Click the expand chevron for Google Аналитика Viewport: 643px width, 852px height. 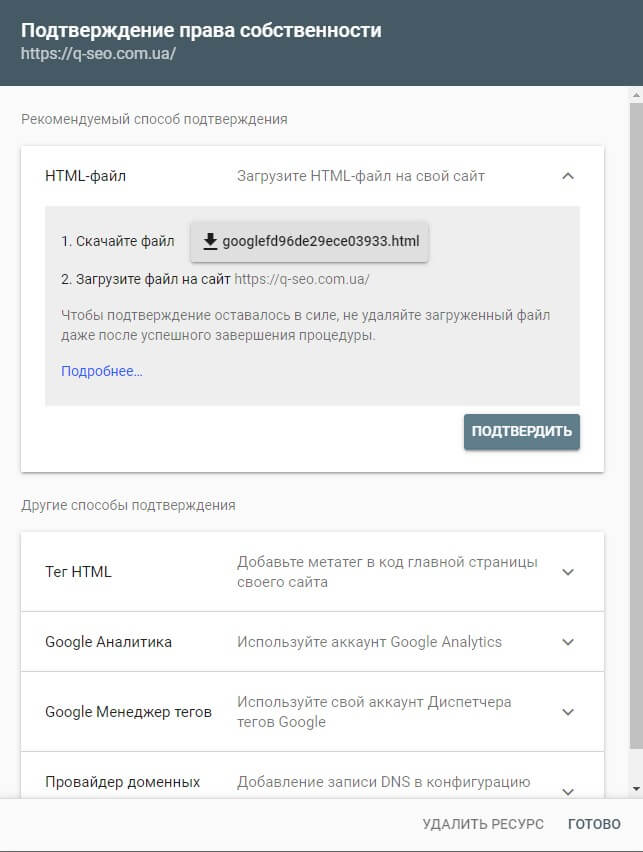click(x=568, y=642)
